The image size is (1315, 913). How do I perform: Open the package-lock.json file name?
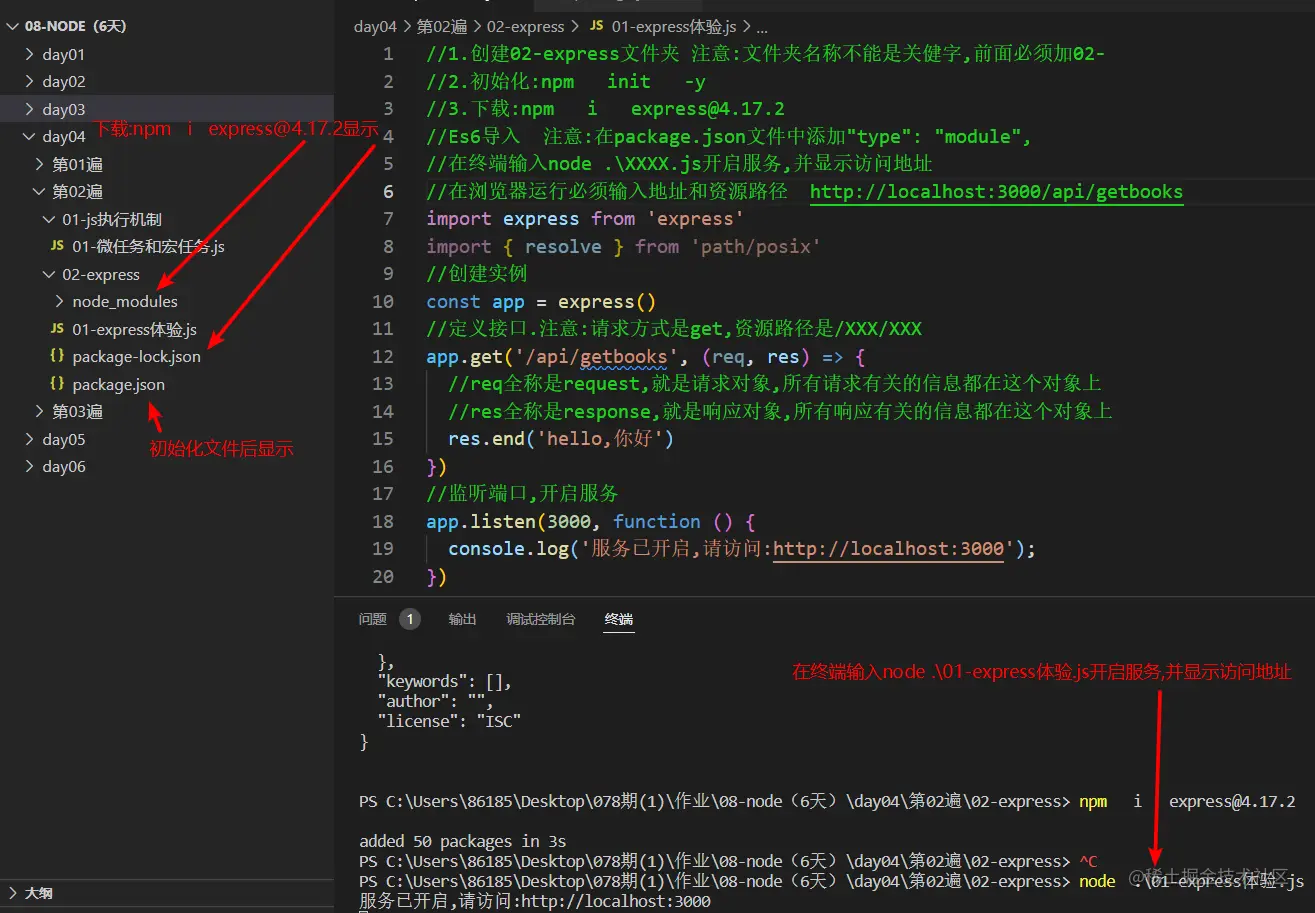tap(136, 356)
